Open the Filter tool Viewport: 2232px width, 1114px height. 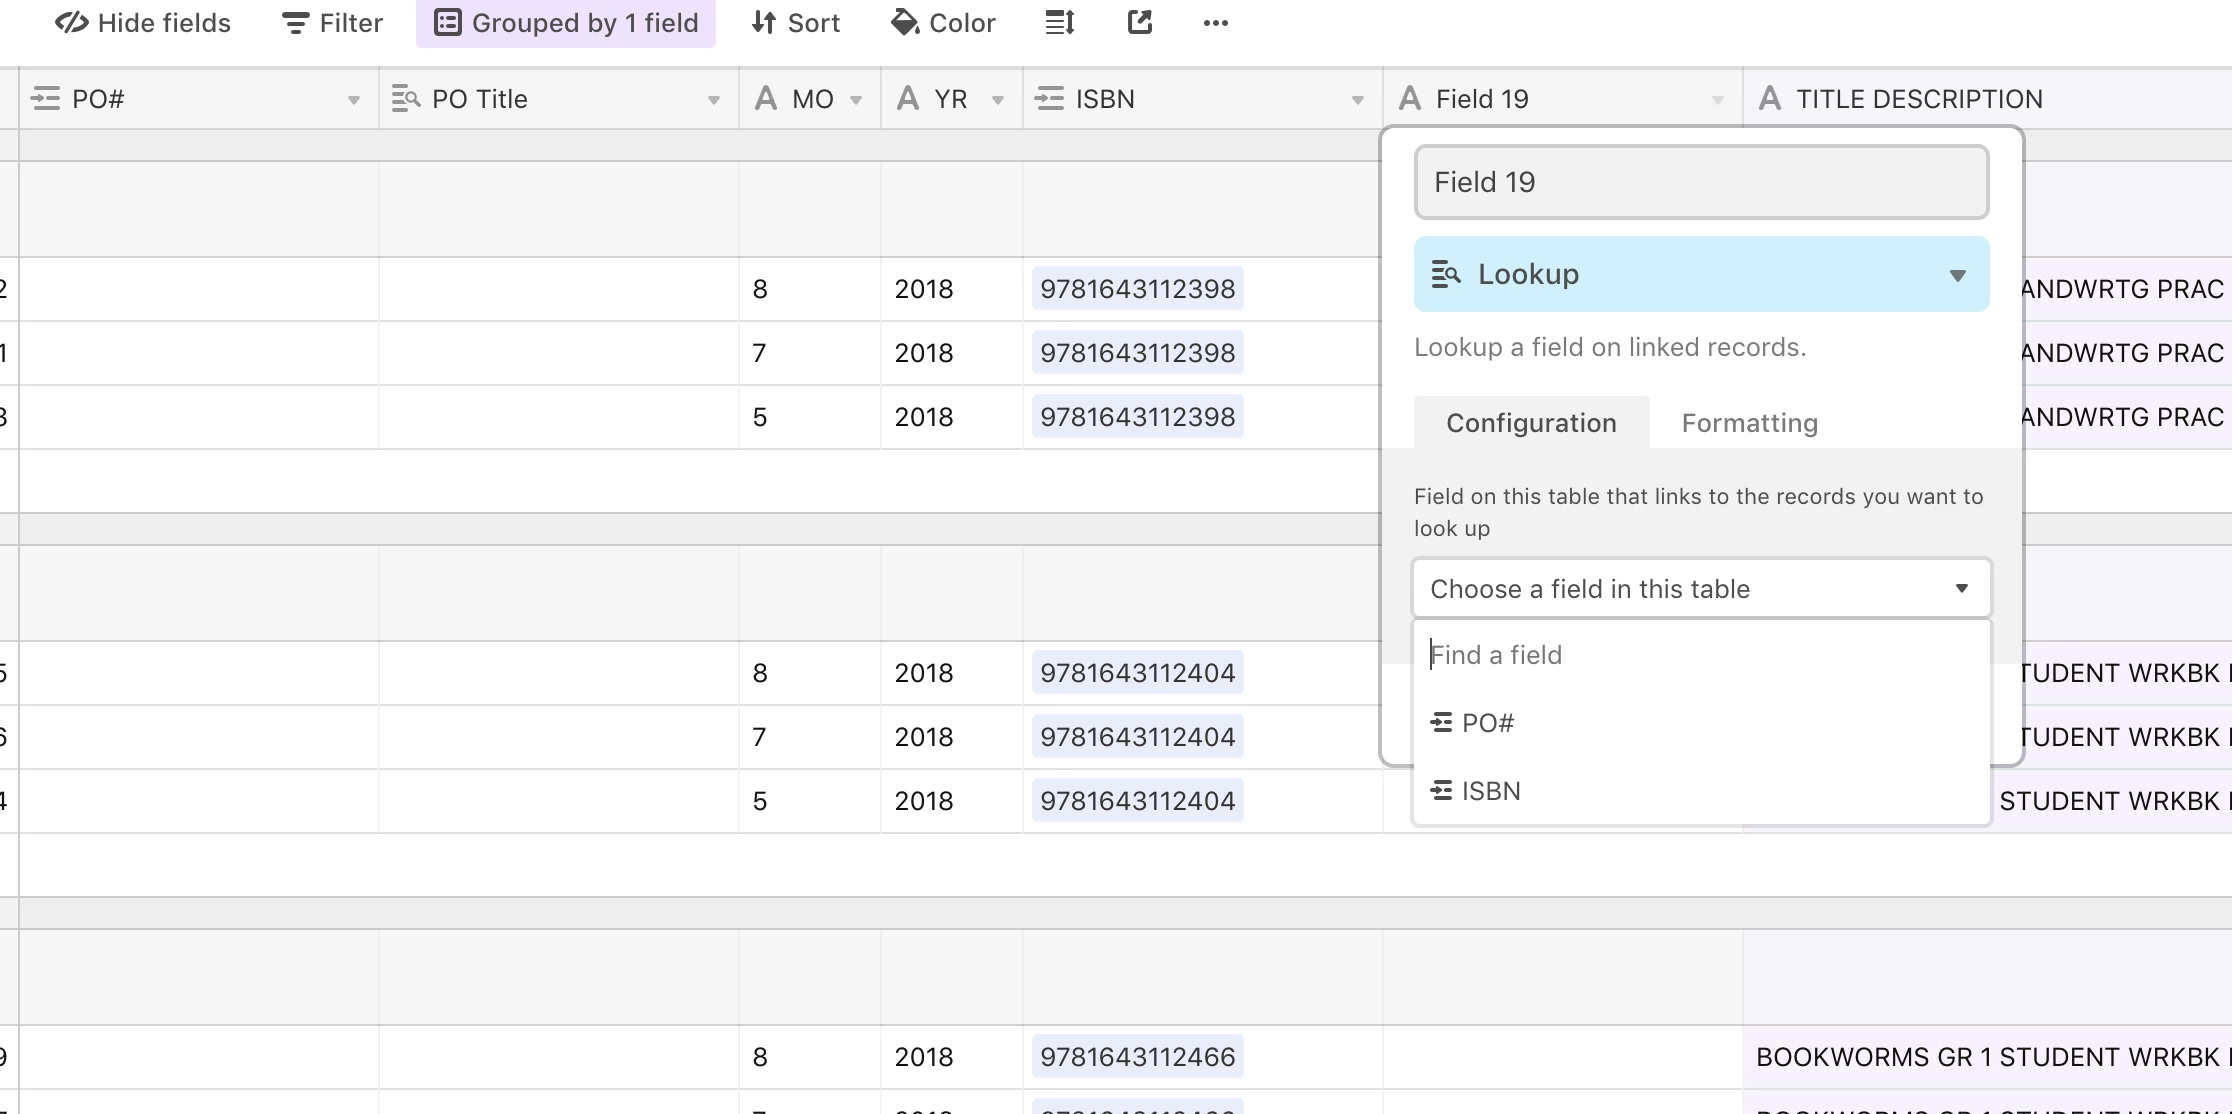[x=333, y=23]
